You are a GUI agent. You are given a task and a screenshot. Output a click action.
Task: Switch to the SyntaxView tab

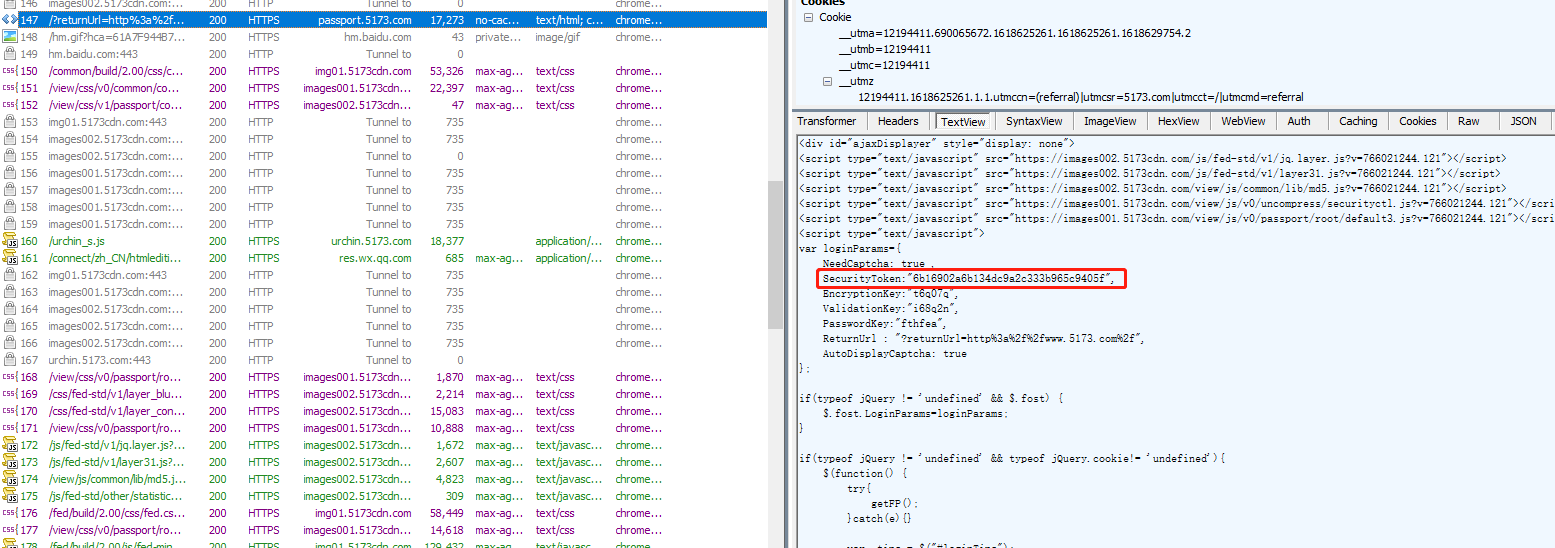click(1034, 121)
